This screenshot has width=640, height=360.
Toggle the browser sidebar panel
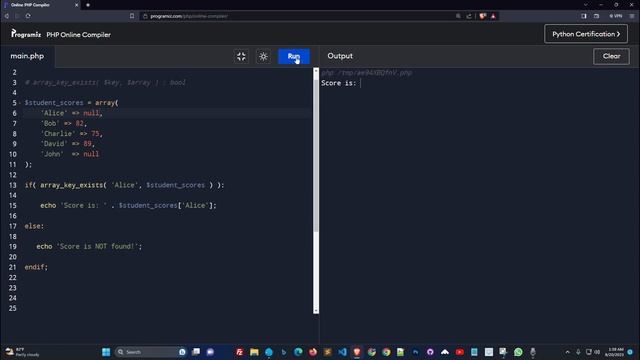coord(584,16)
